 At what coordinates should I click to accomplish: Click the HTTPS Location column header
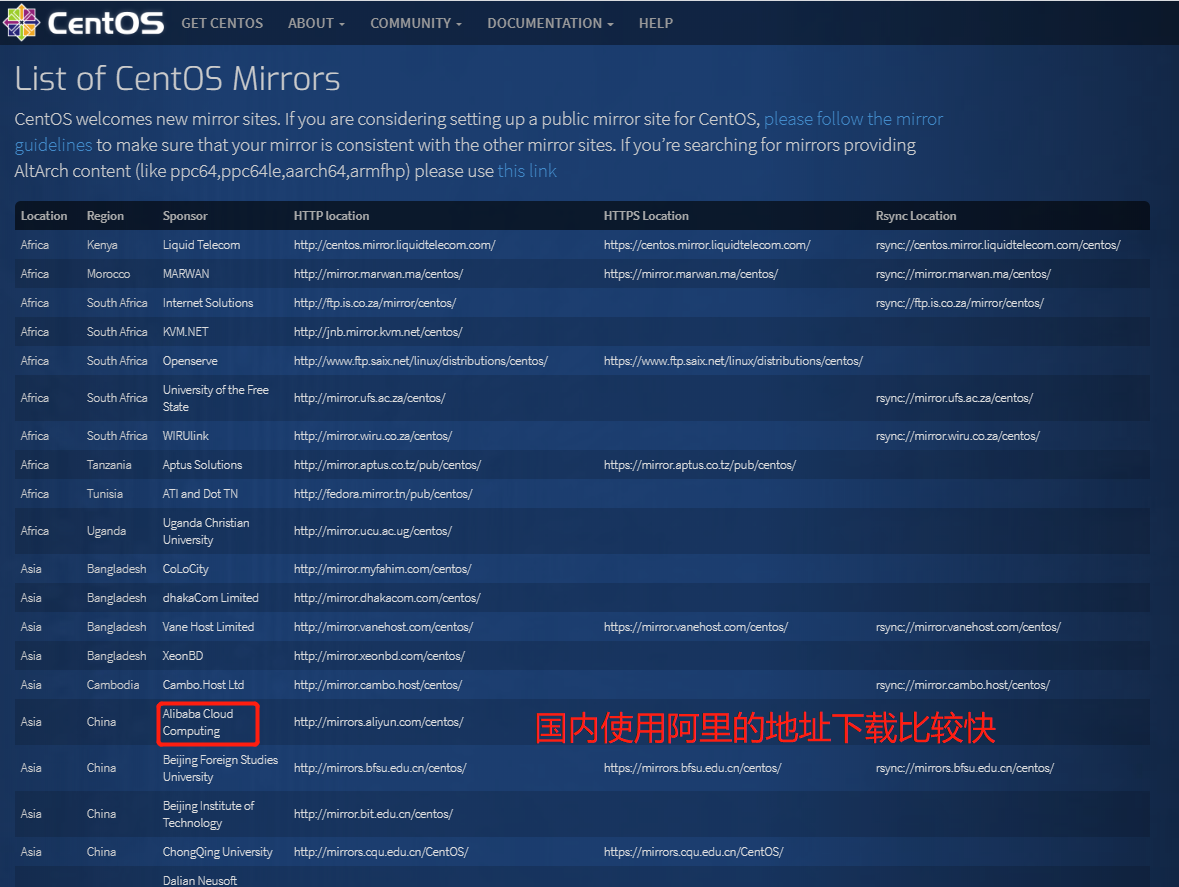[x=646, y=216]
